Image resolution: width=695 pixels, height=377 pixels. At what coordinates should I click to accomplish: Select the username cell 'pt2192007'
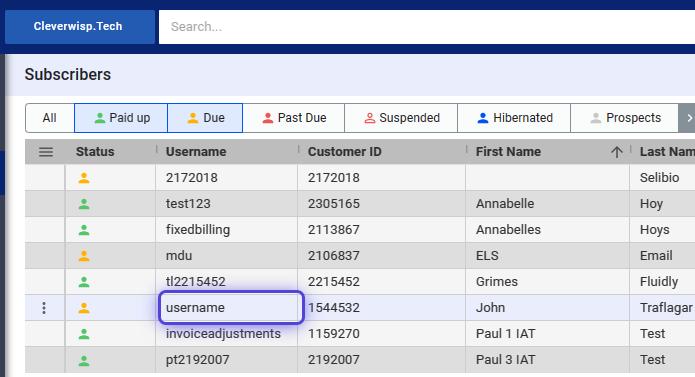226,360
